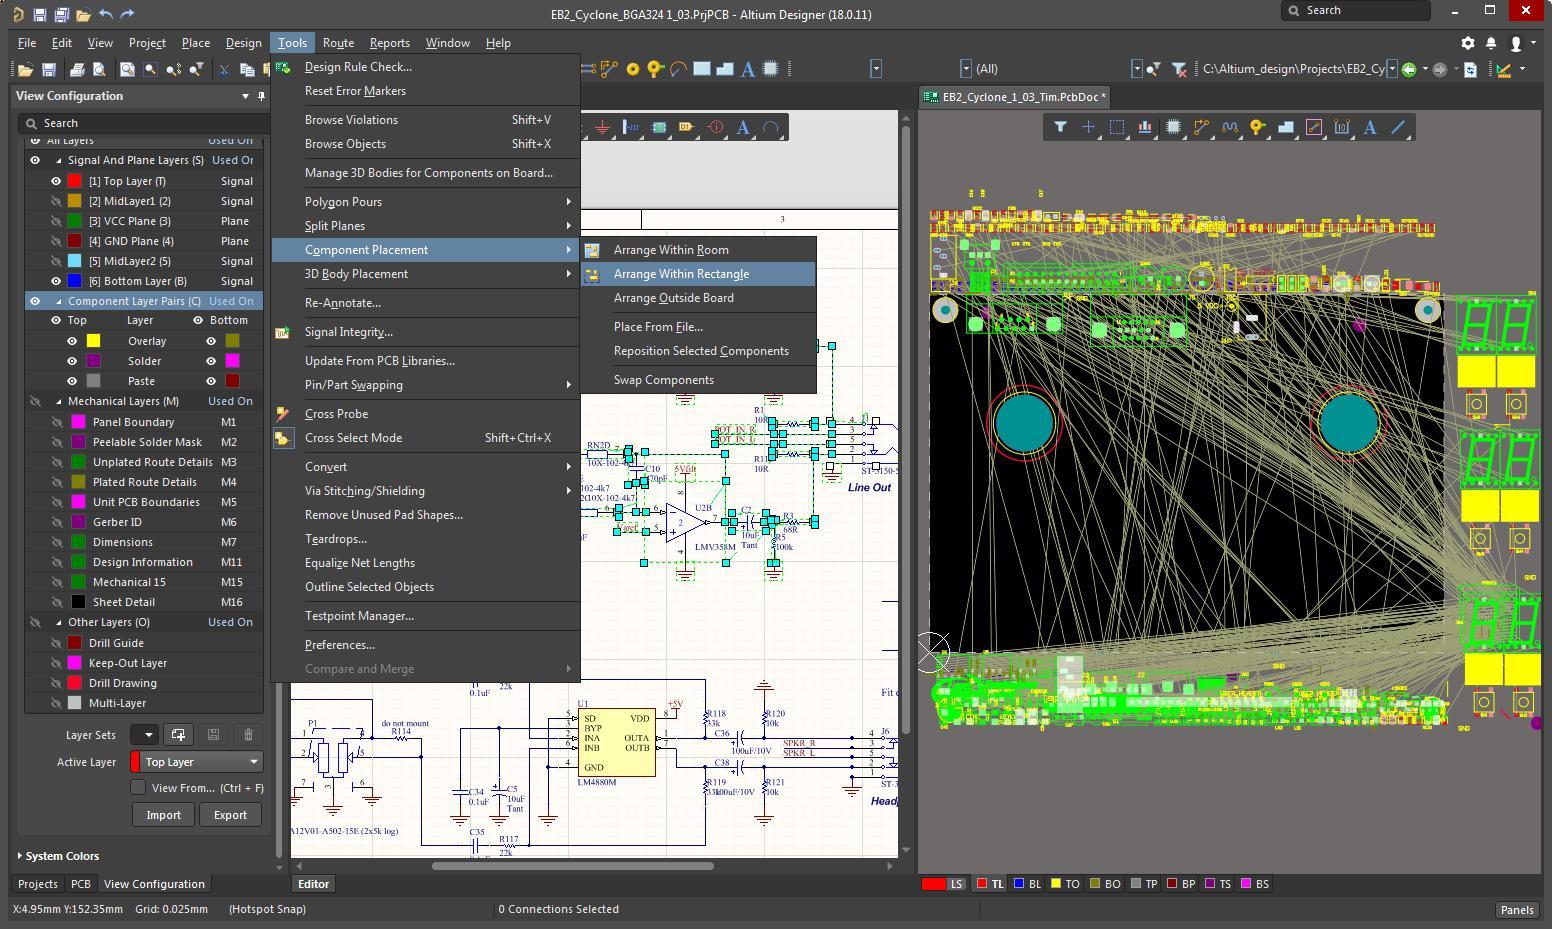Click the Export button
This screenshot has height=929, width=1552.
click(230, 815)
